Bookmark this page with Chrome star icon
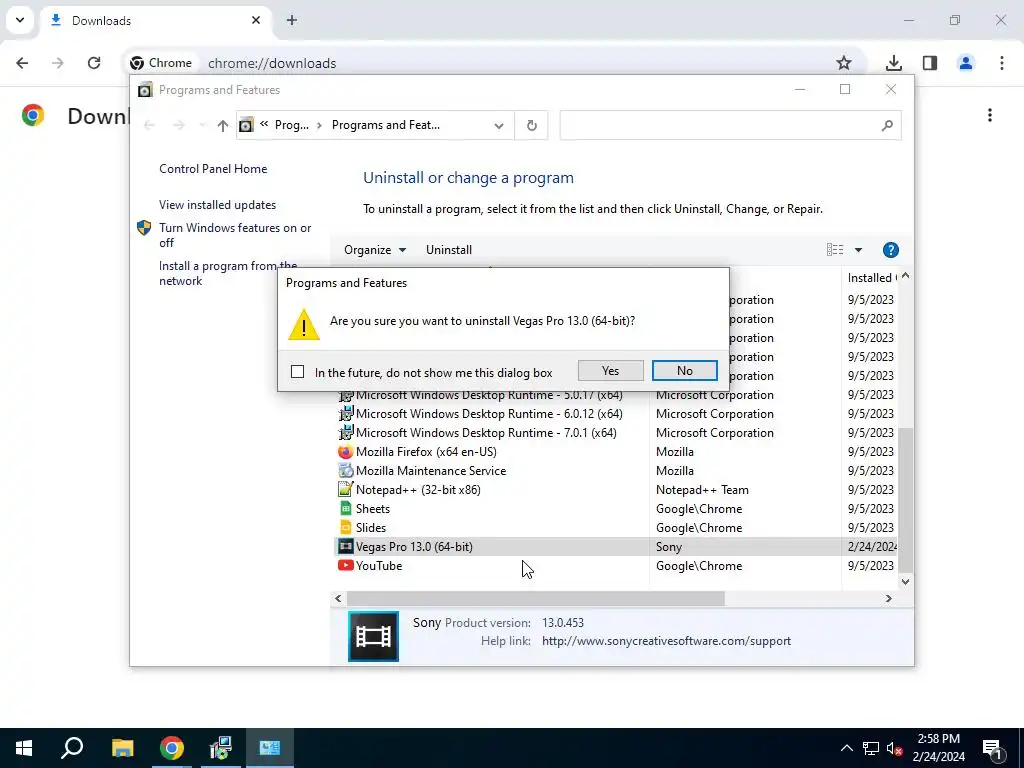This screenshot has height=768, width=1024. 844,63
